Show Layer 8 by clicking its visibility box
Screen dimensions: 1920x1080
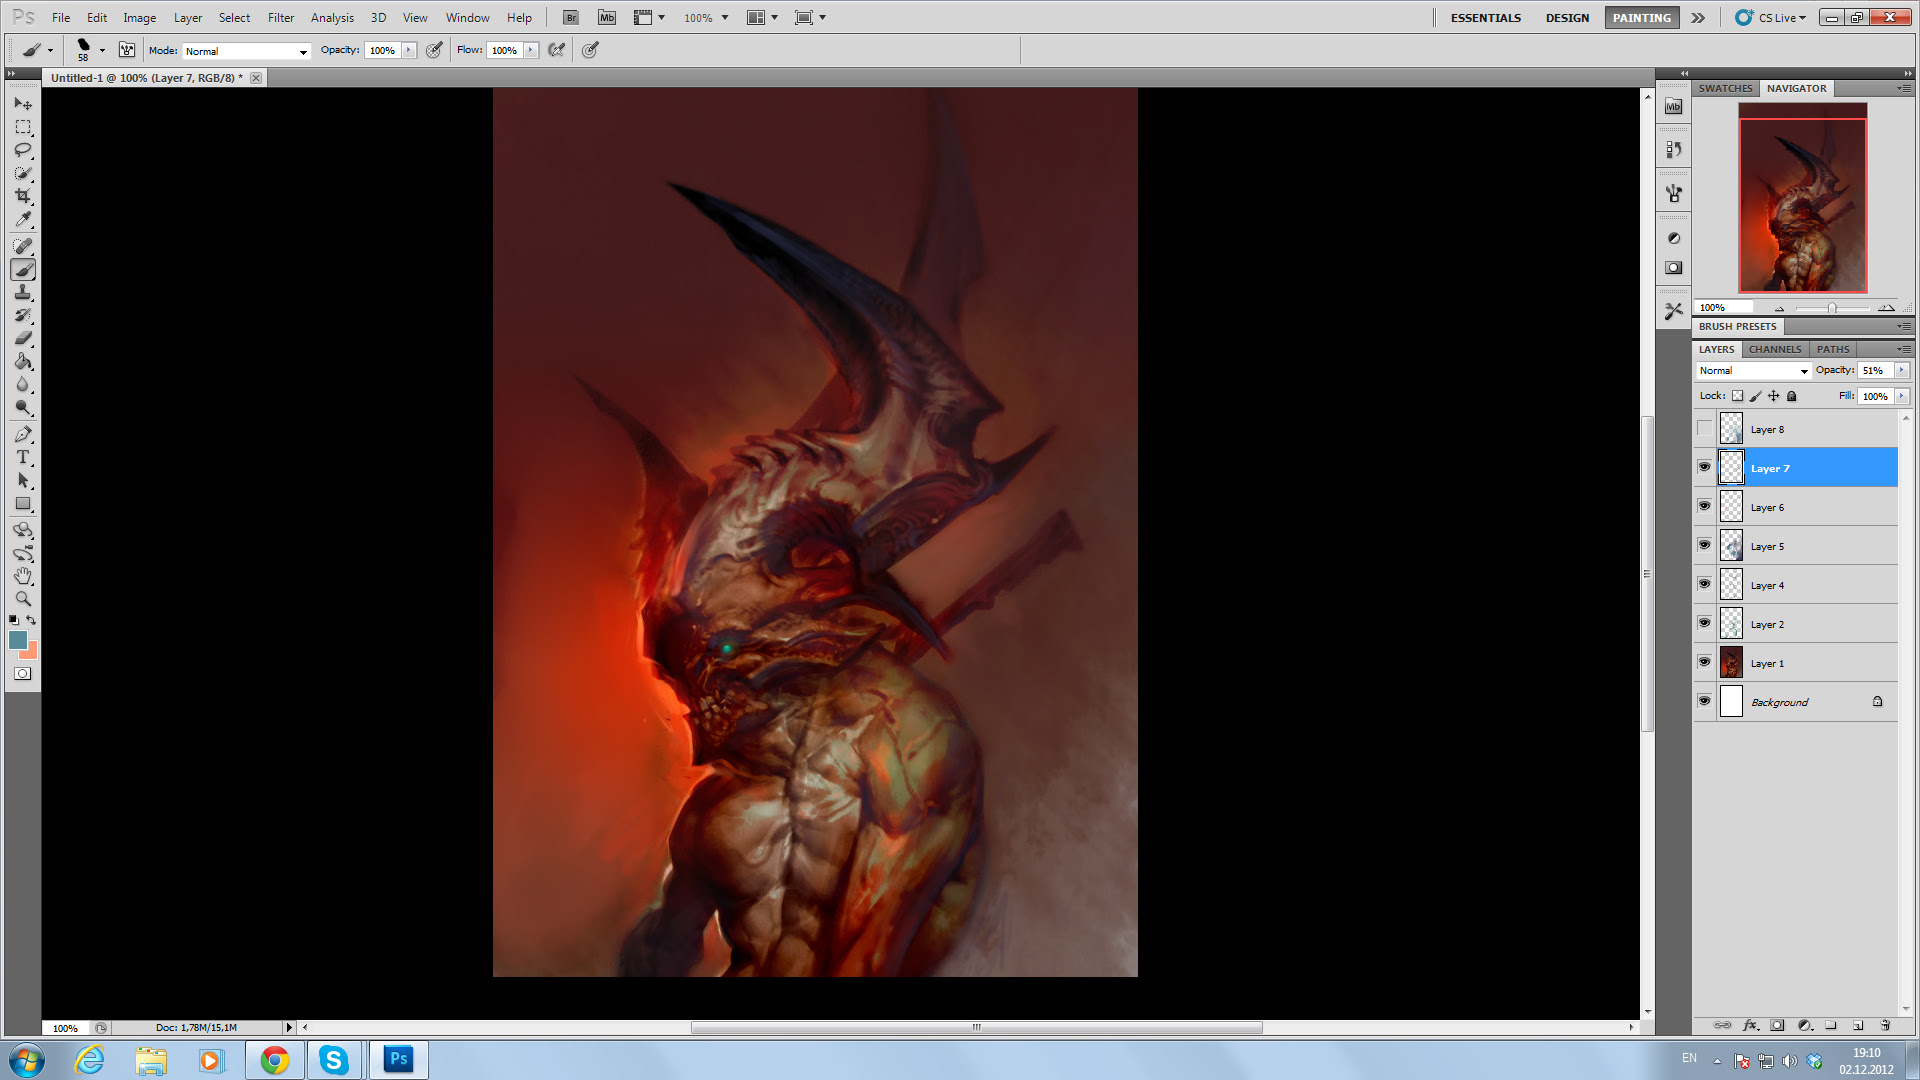tap(1704, 429)
